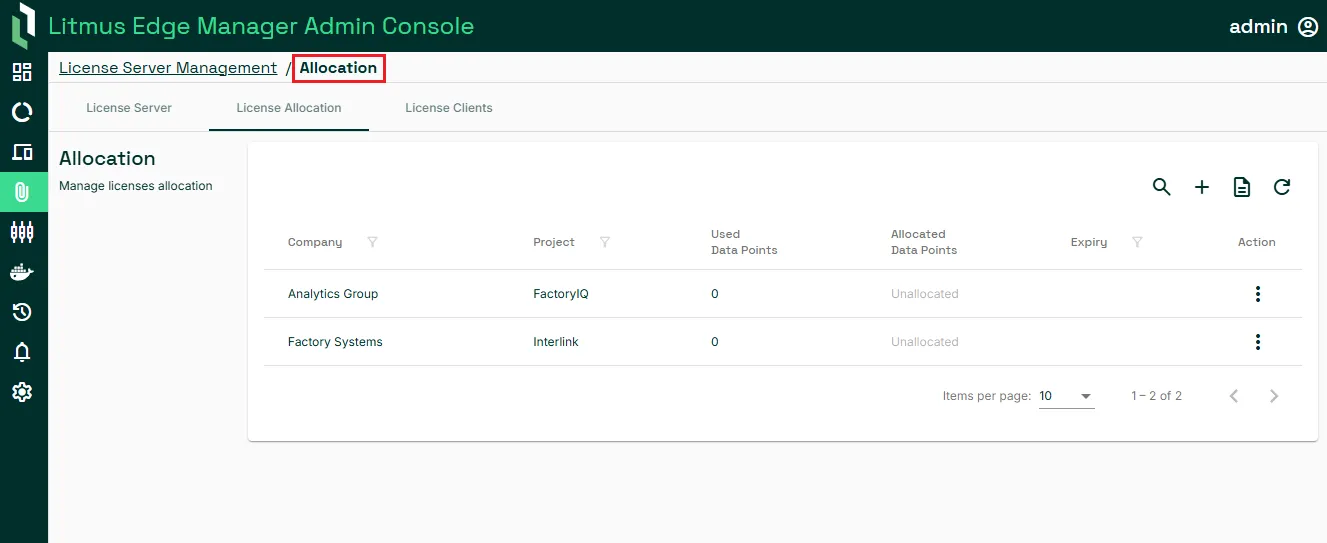Open the notifications bell icon
Viewport: 1327px width, 543px height.
(22, 352)
